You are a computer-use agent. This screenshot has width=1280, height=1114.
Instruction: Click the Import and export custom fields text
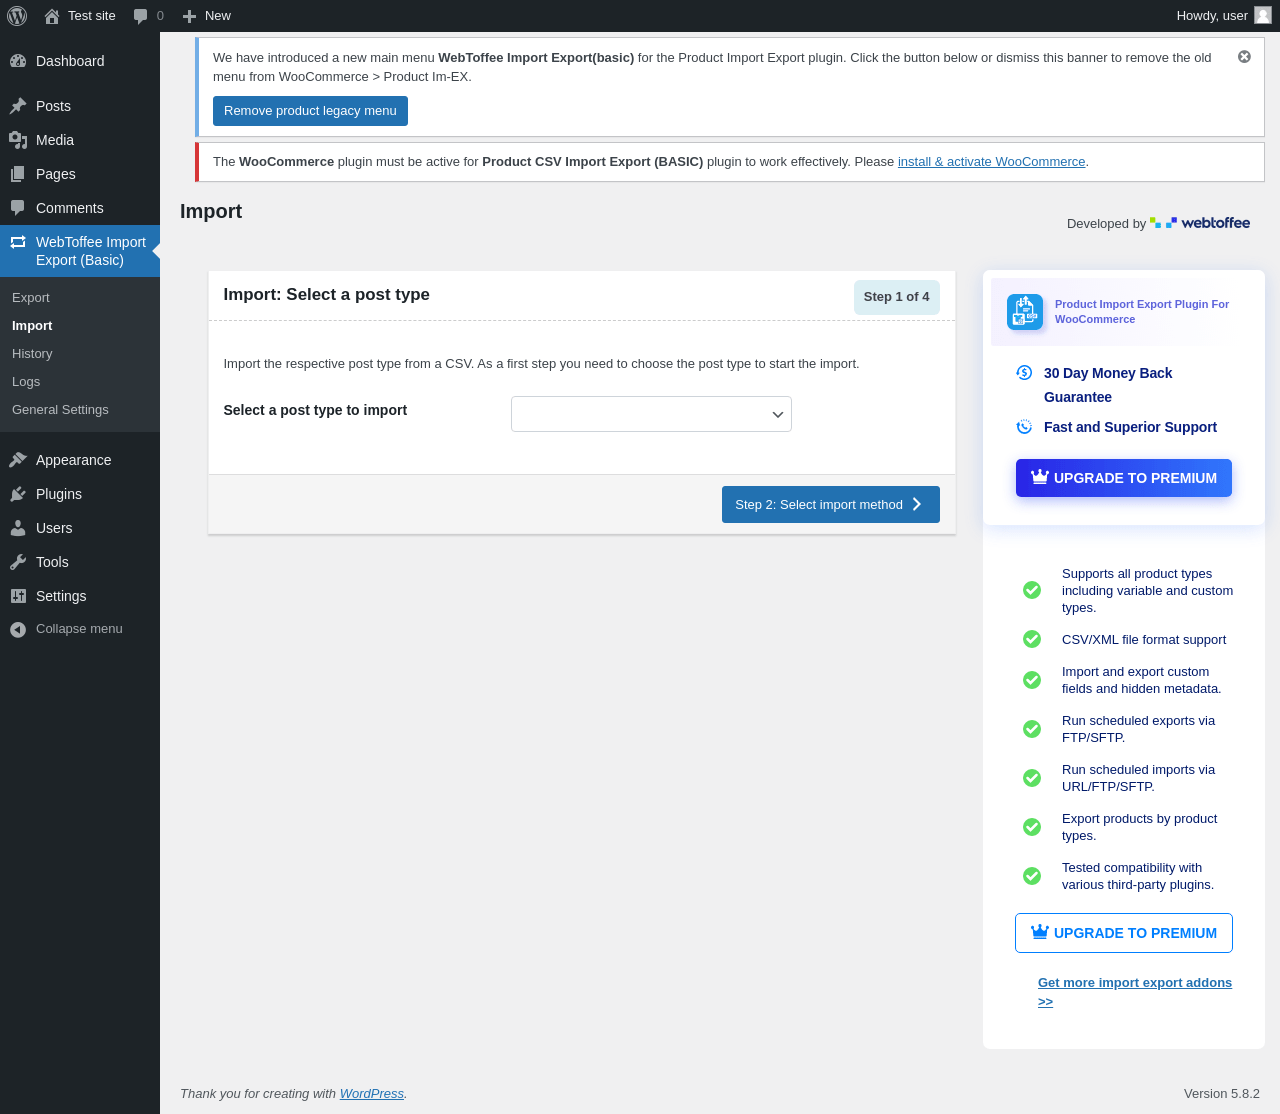1142,680
